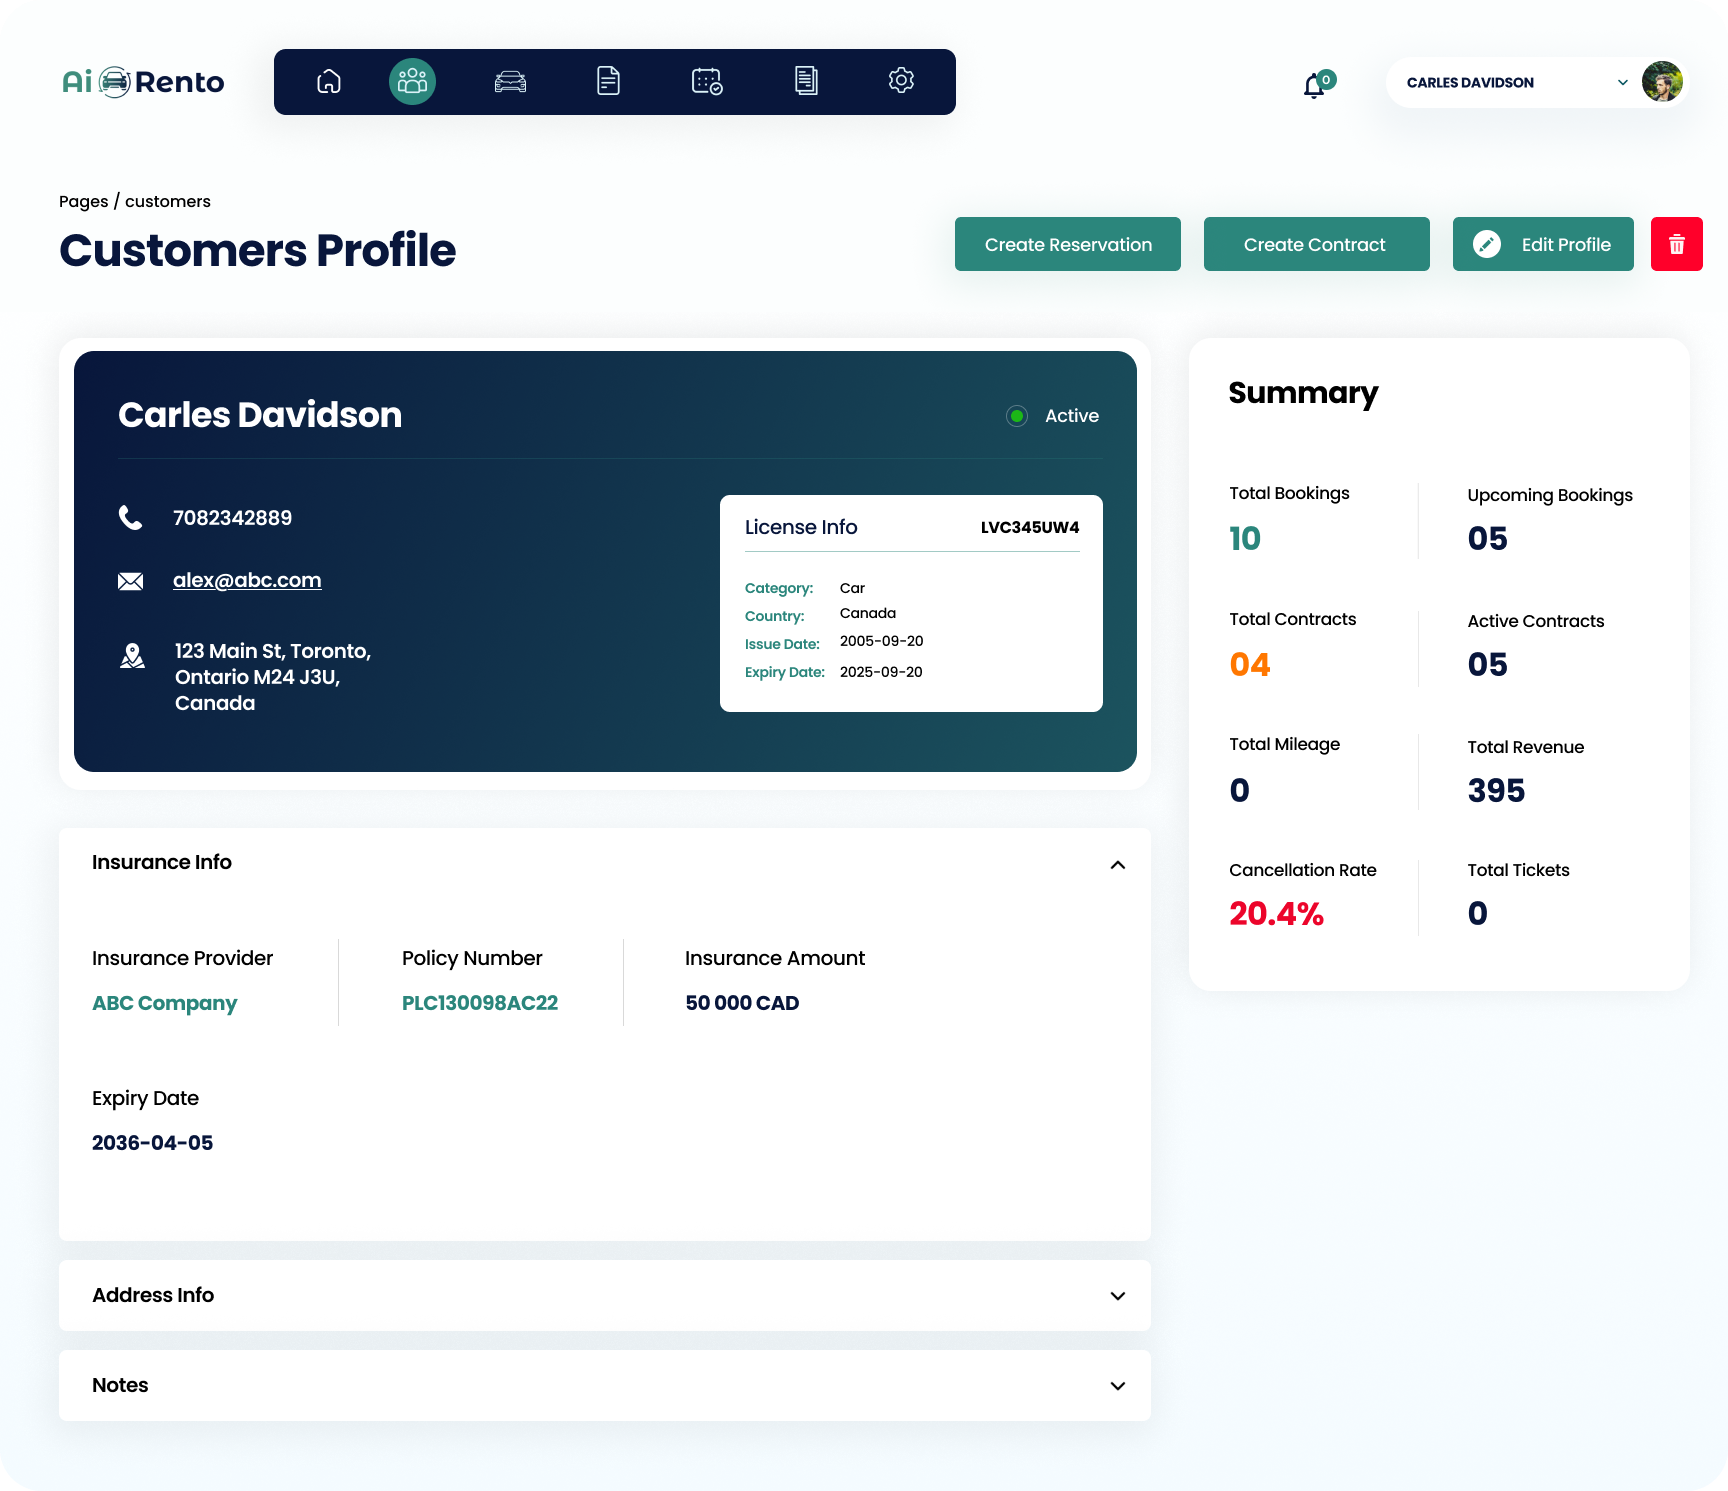Image resolution: width=1728 pixels, height=1491 pixels.
Task: Navigate using the customers breadcrumb link
Action: point(167,201)
